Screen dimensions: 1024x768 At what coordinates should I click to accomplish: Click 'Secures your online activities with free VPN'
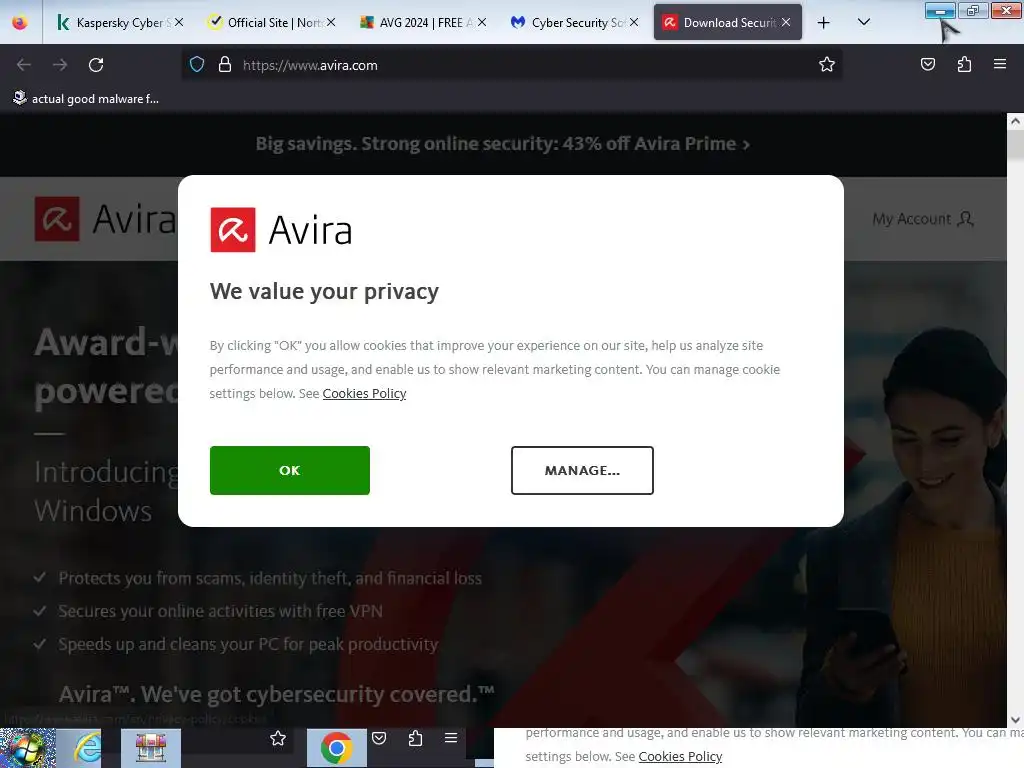point(220,611)
